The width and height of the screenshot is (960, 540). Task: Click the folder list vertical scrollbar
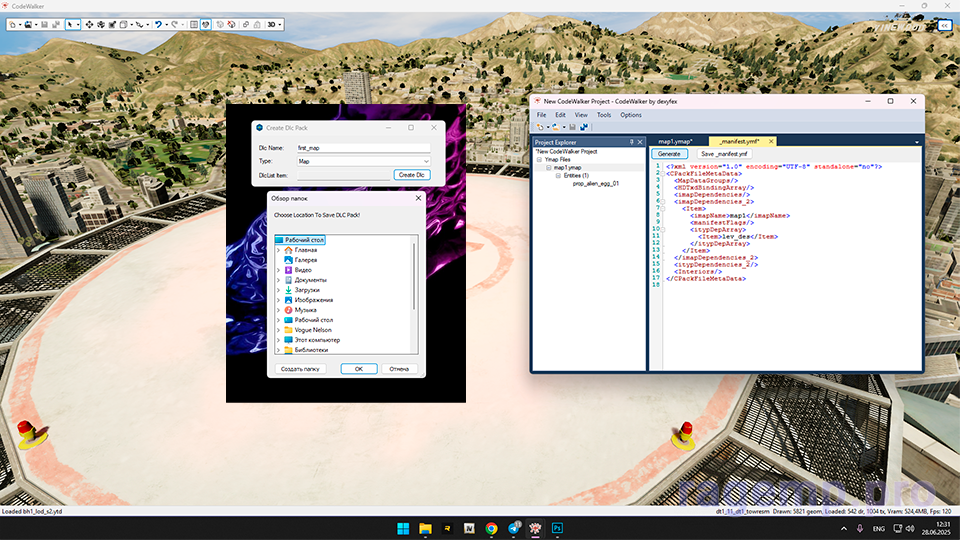(414, 276)
